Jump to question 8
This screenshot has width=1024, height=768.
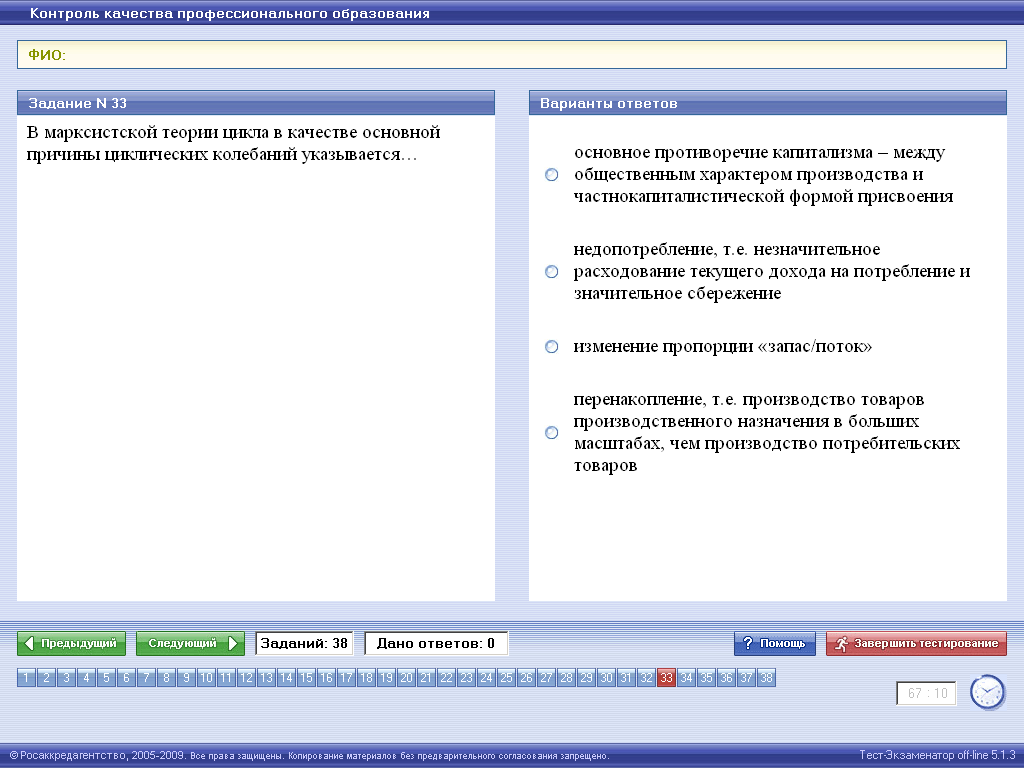[167, 678]
